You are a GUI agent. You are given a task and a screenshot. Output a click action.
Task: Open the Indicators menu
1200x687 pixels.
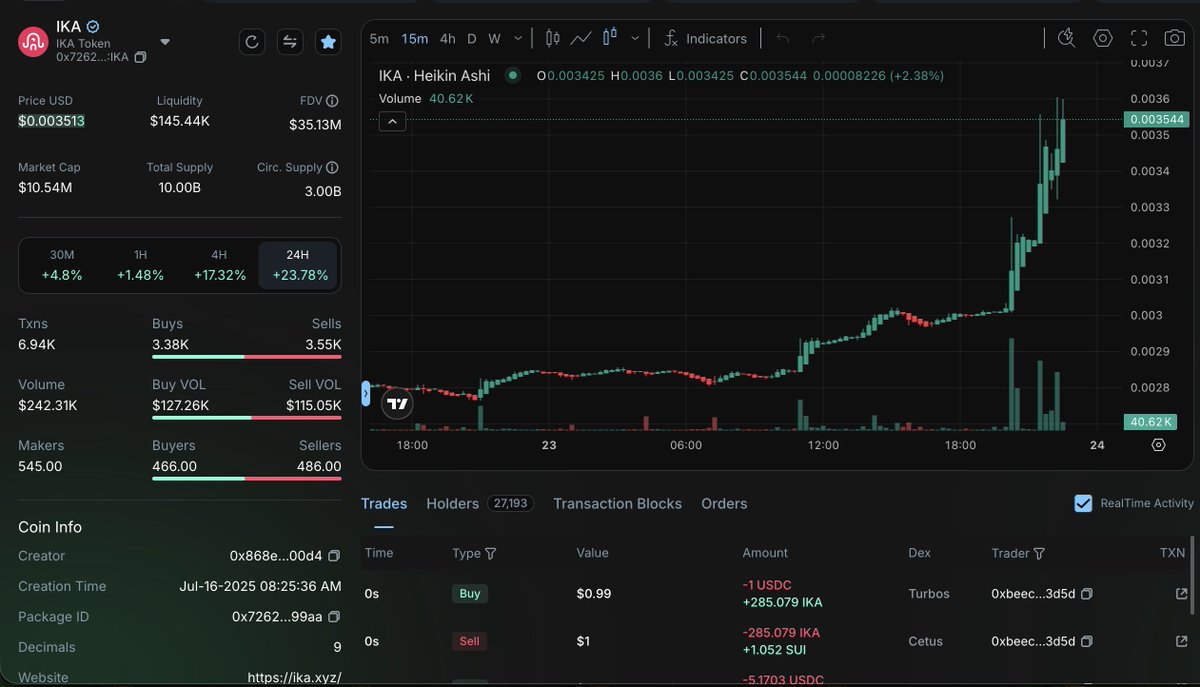coord(706,38)
